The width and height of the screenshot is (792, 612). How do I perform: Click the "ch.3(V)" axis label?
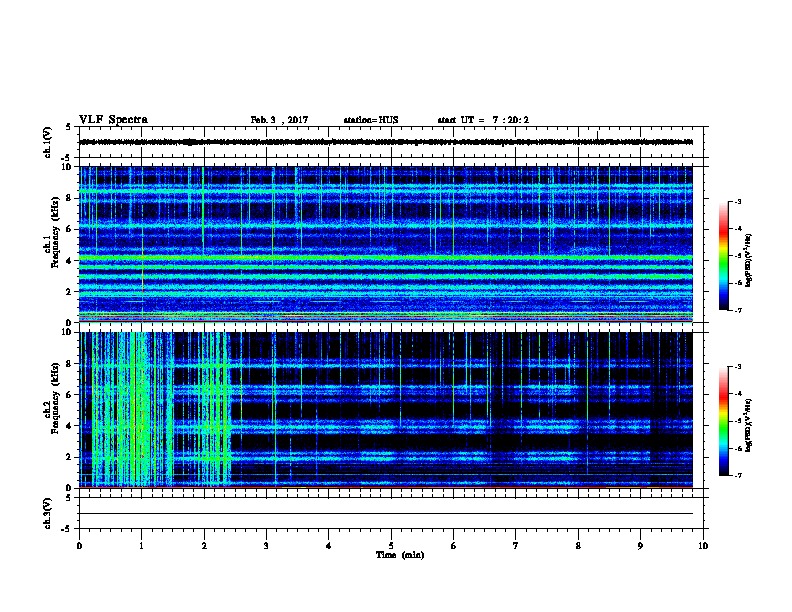click(x=48, y=513)
